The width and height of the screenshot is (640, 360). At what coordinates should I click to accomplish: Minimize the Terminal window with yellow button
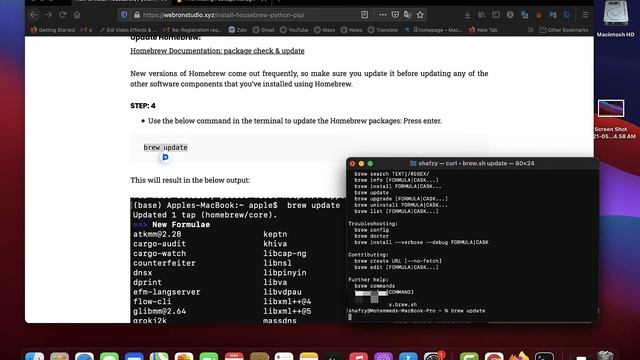[361, 163]
